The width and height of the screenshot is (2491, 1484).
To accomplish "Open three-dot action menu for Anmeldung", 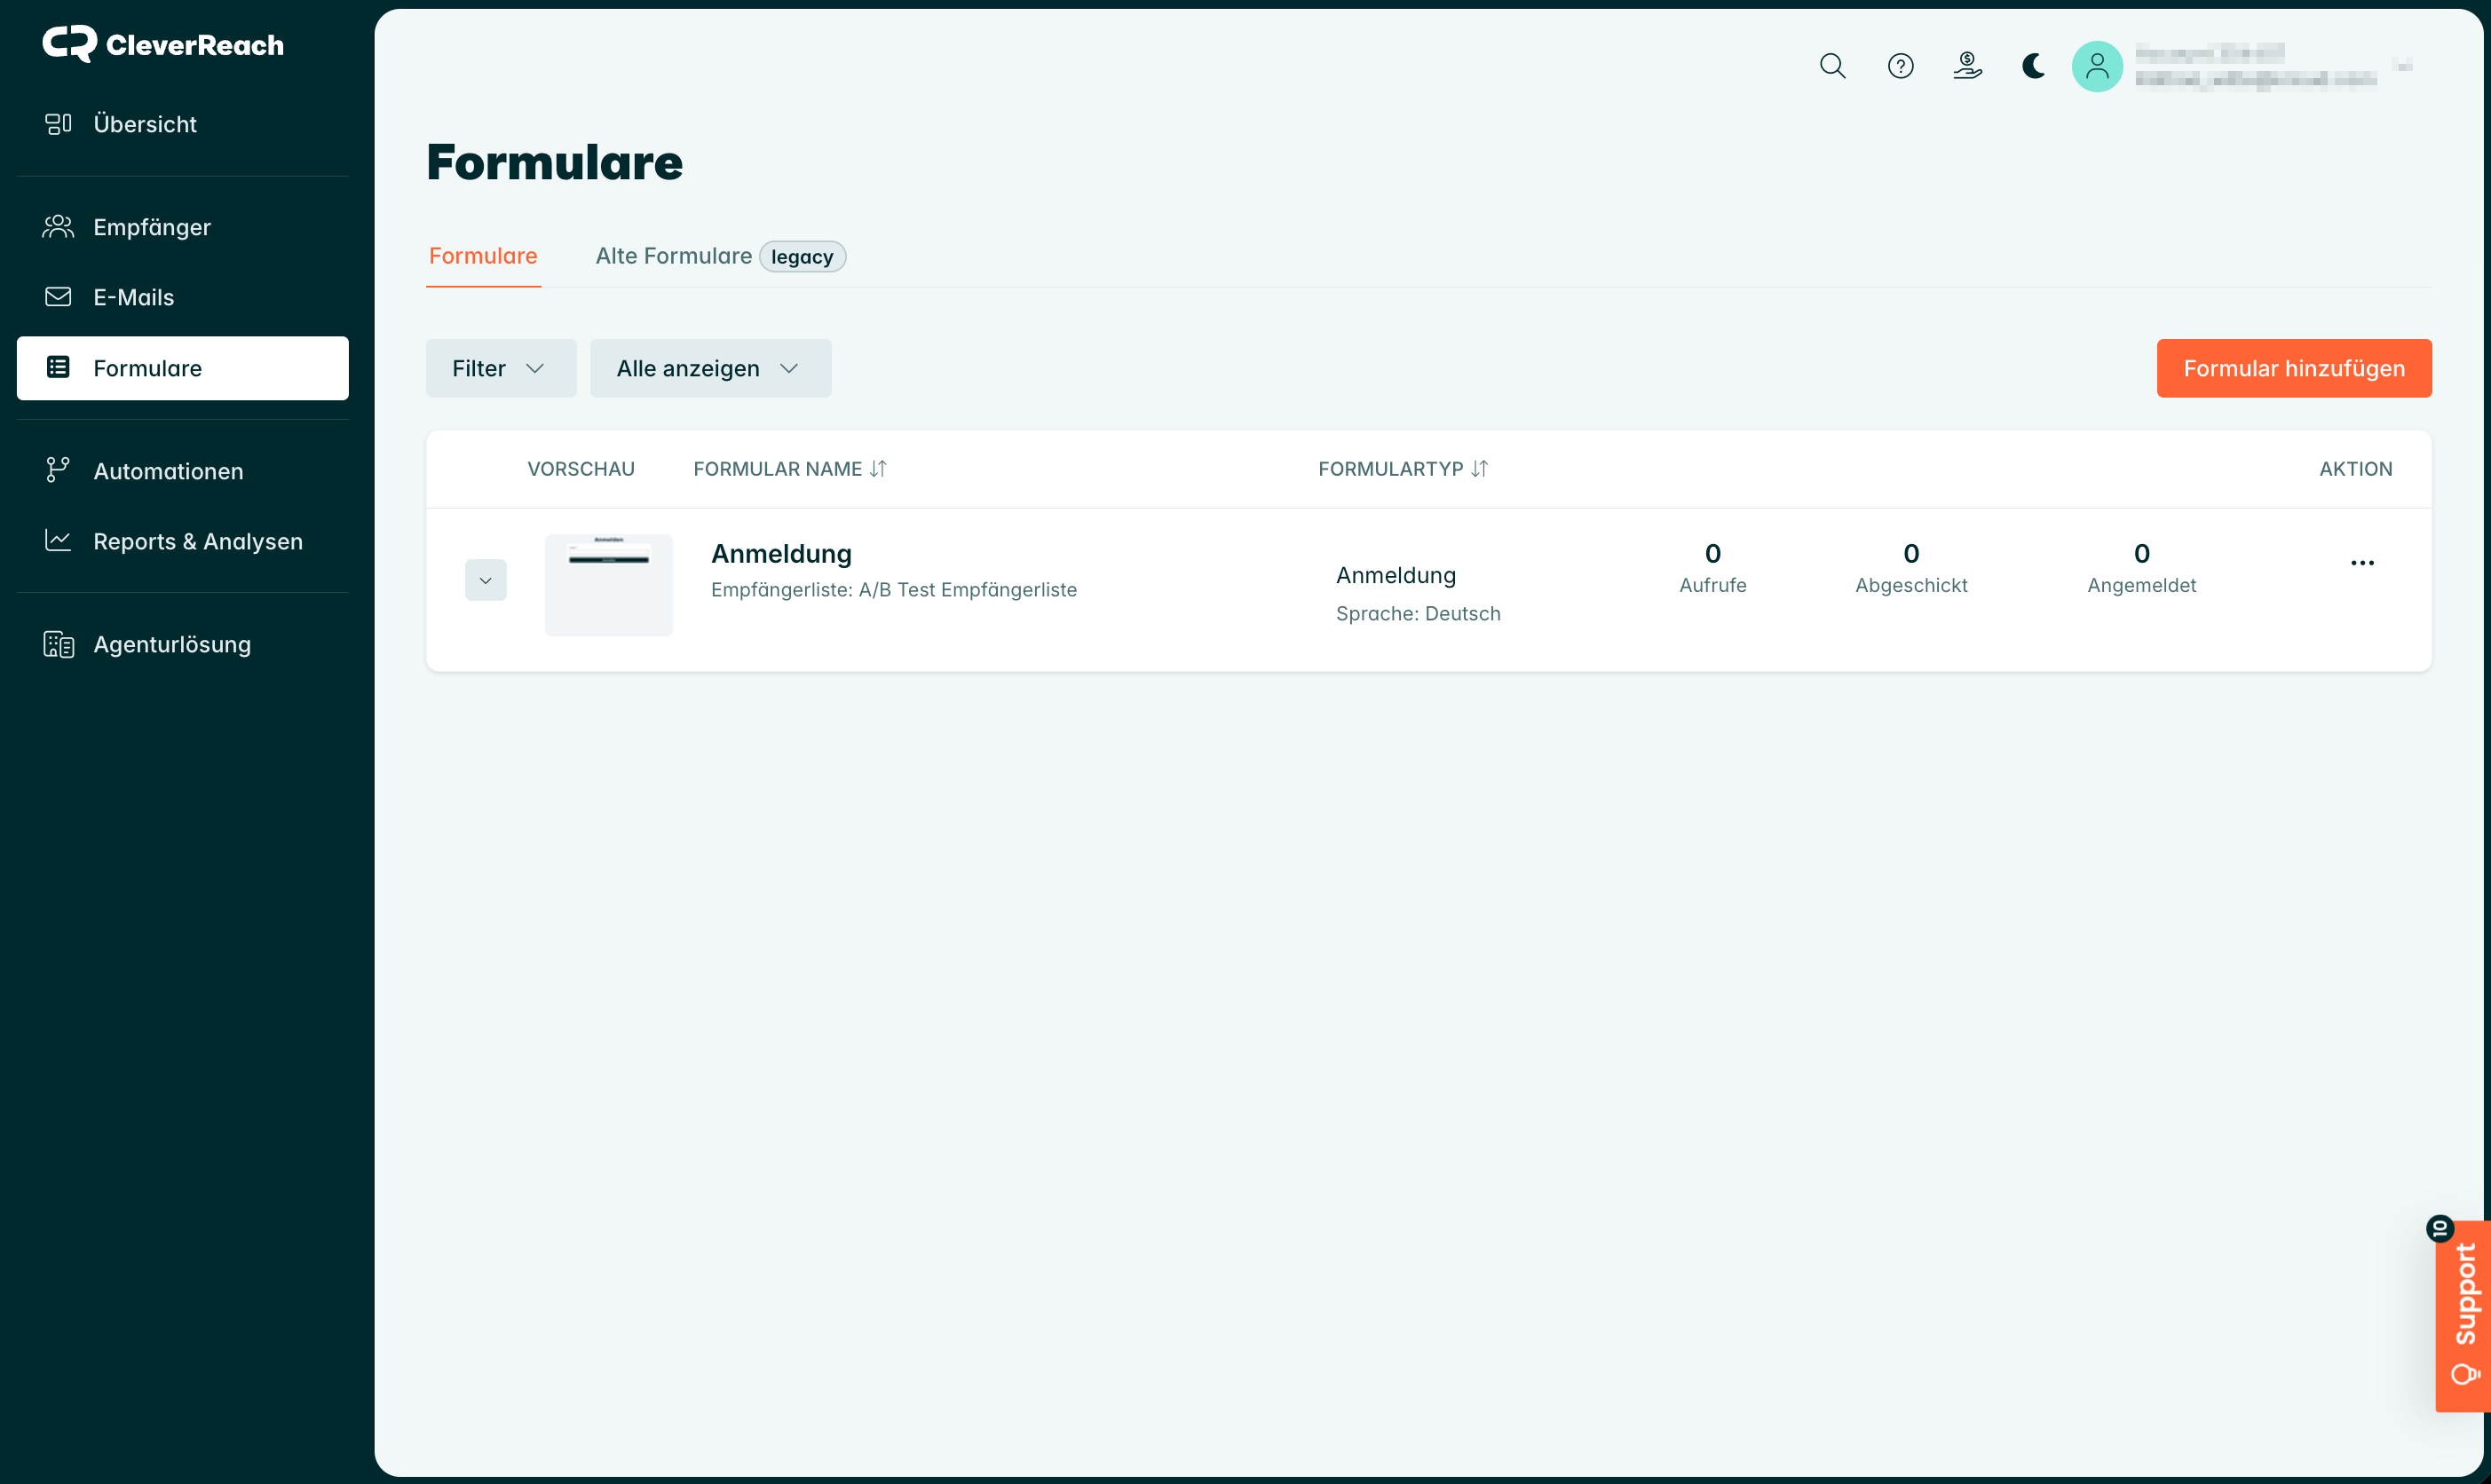I will pyautogui.click(x=2362, y=563).
